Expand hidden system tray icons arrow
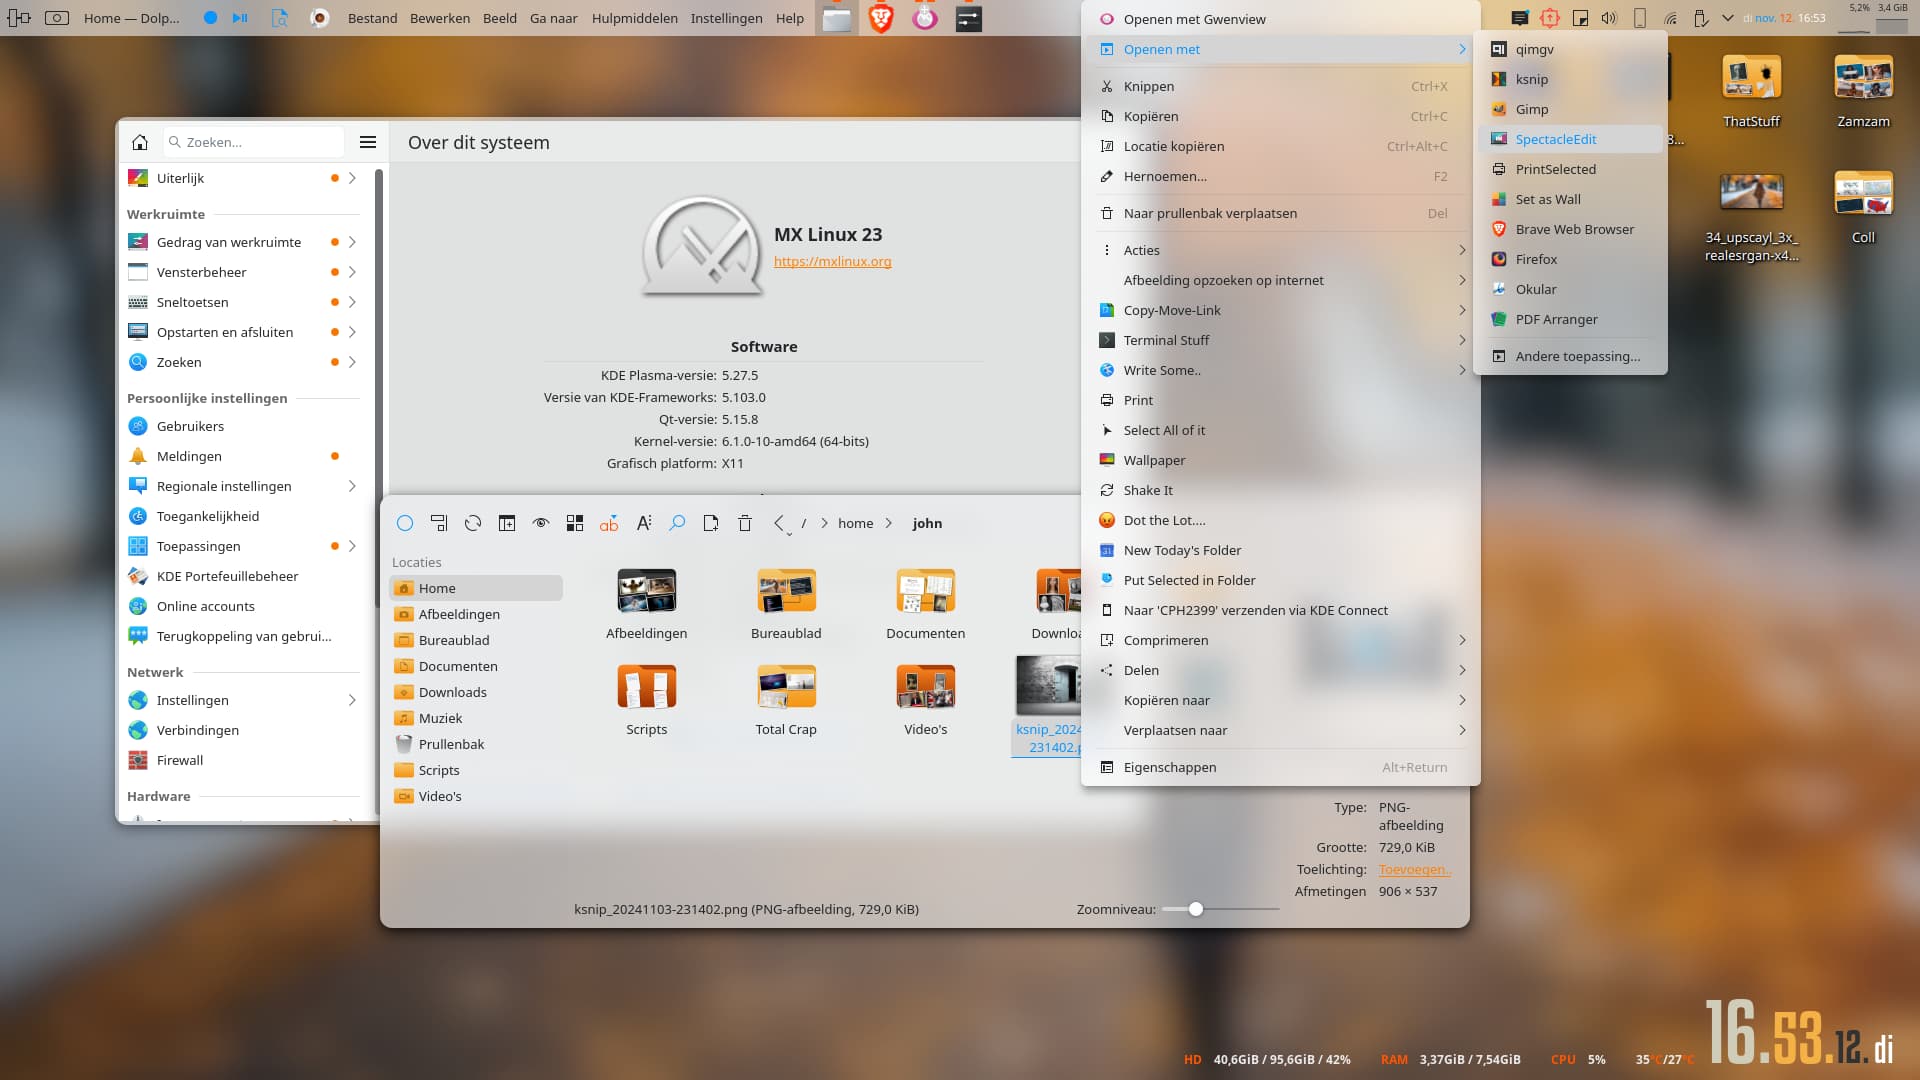The height and width of the screenshot is (1080, 1920). [x=1728, y=18]
